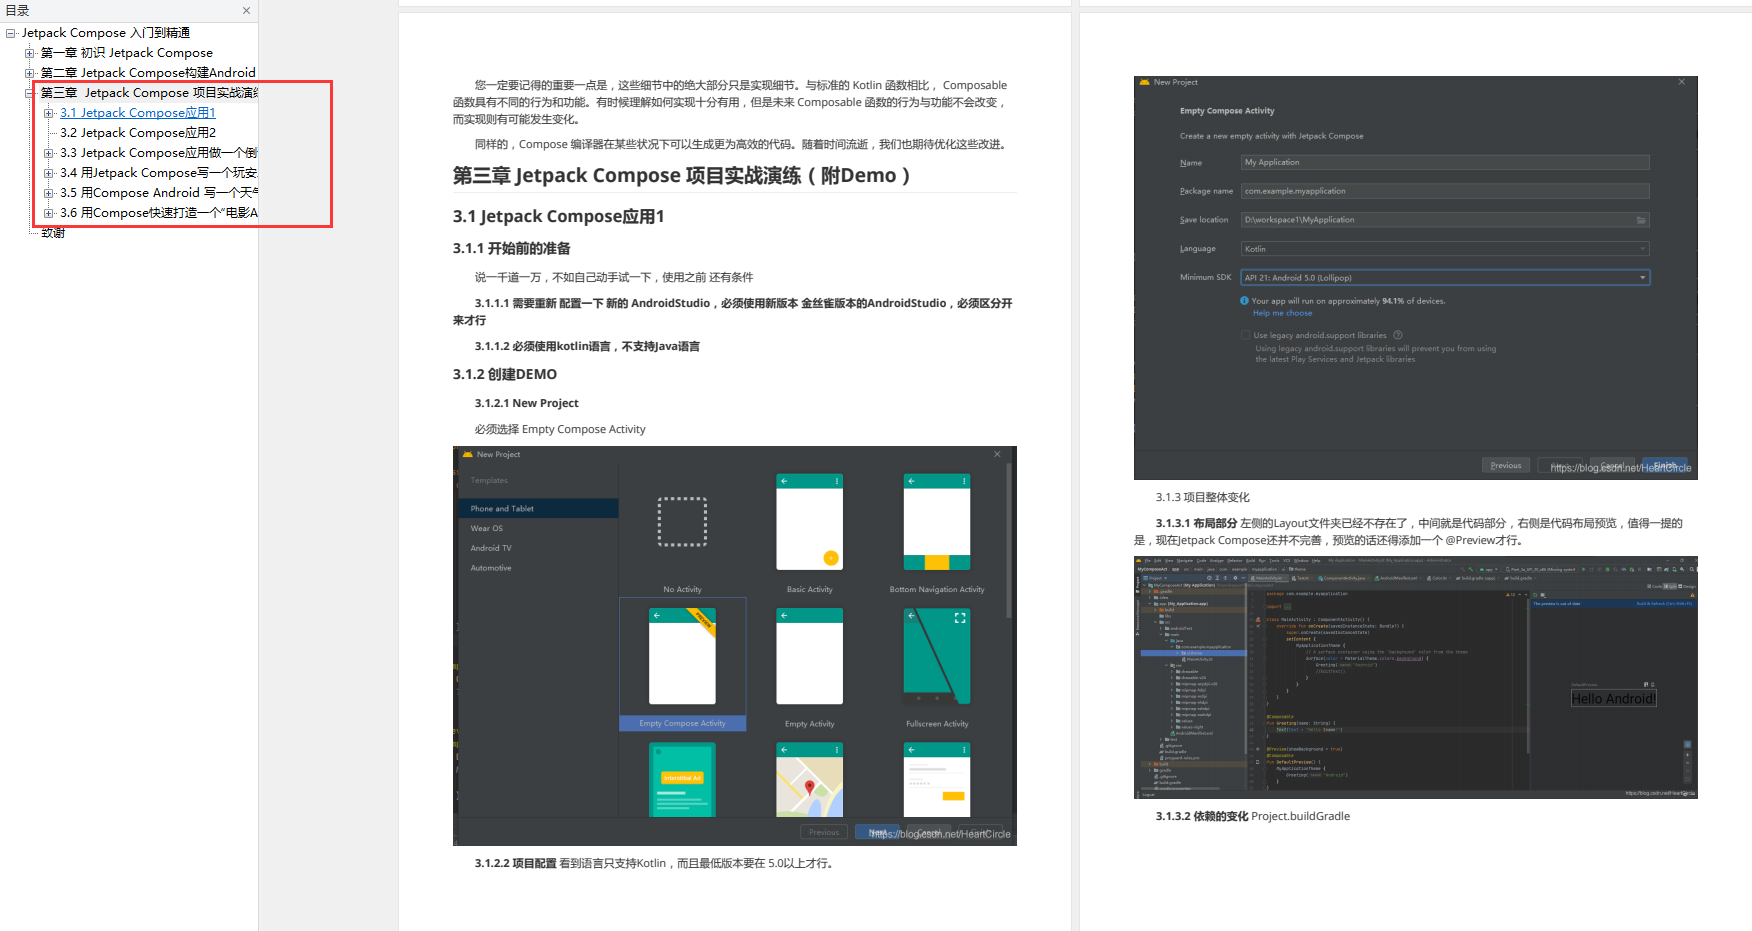Screen dimensions: 1752x931
Task: Go to 3.6 用Compose快速打造一个电影A entry
Action: (x=158, y=213)
